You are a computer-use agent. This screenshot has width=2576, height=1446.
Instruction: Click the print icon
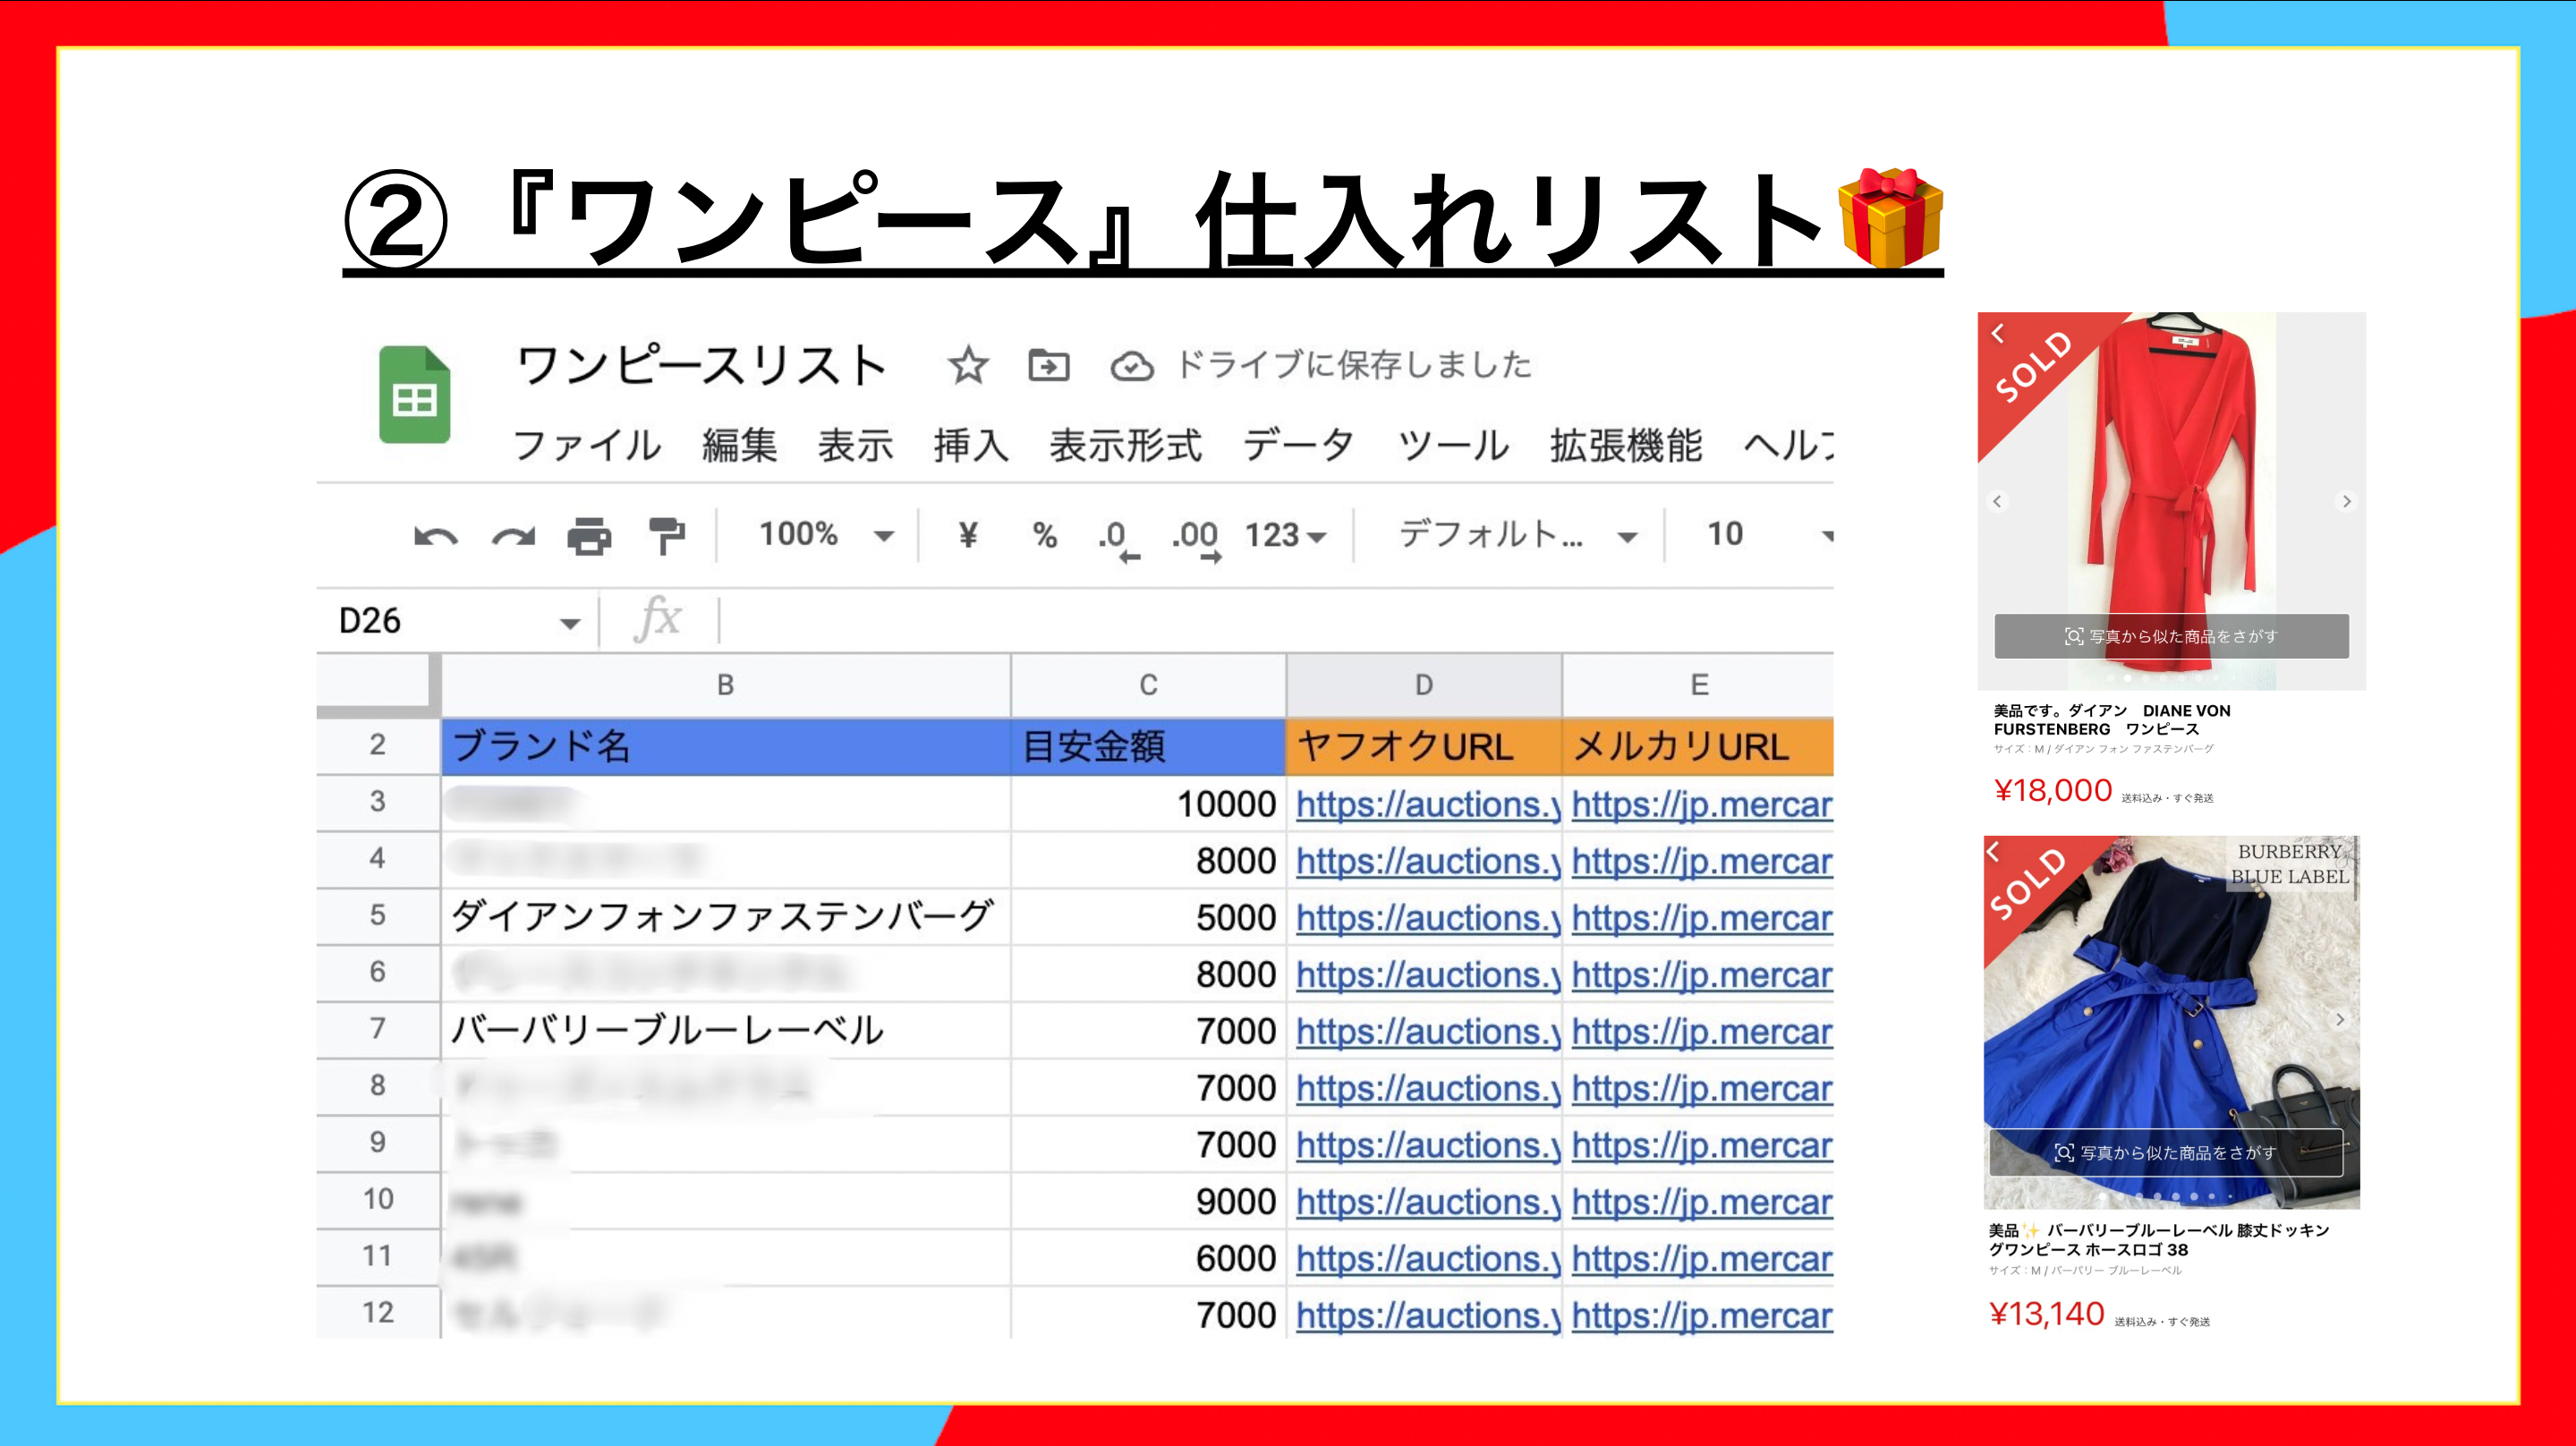589,537
